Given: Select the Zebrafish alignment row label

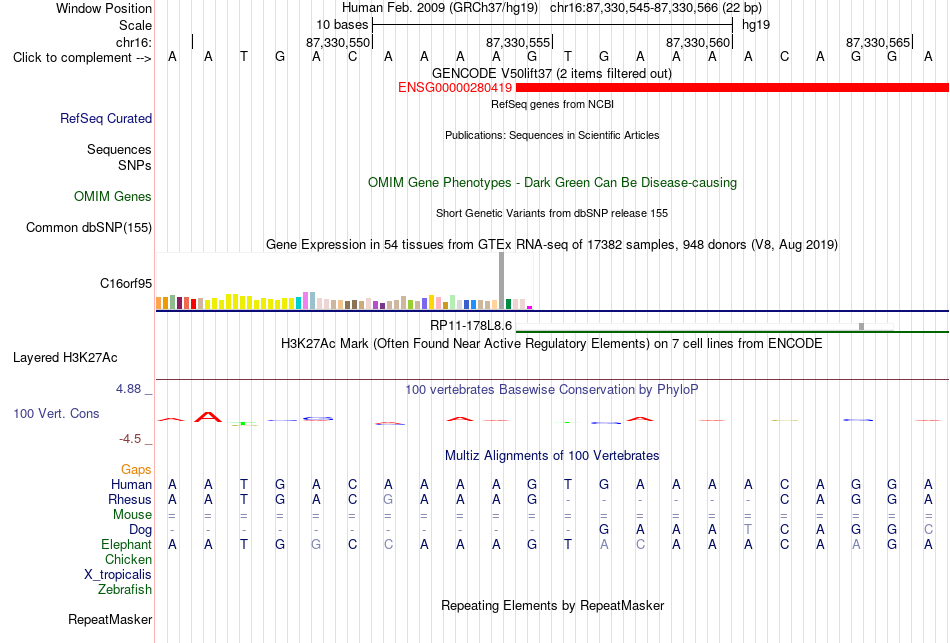Looking at the screenshot, I should click(125, 589).
